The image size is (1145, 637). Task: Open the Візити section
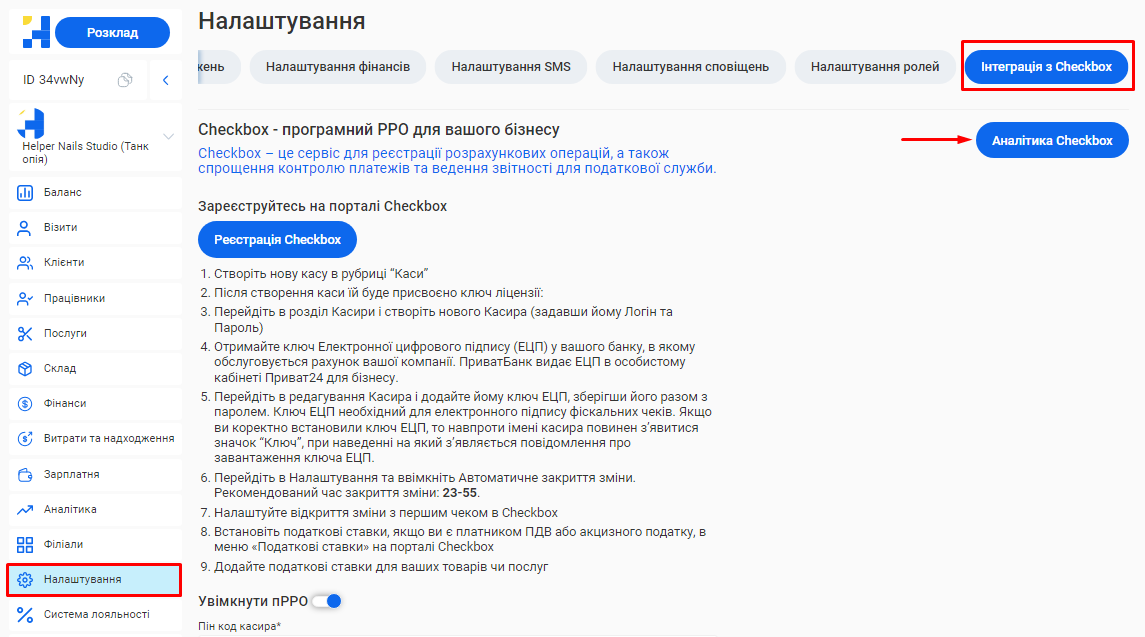(x=60, y=228)
